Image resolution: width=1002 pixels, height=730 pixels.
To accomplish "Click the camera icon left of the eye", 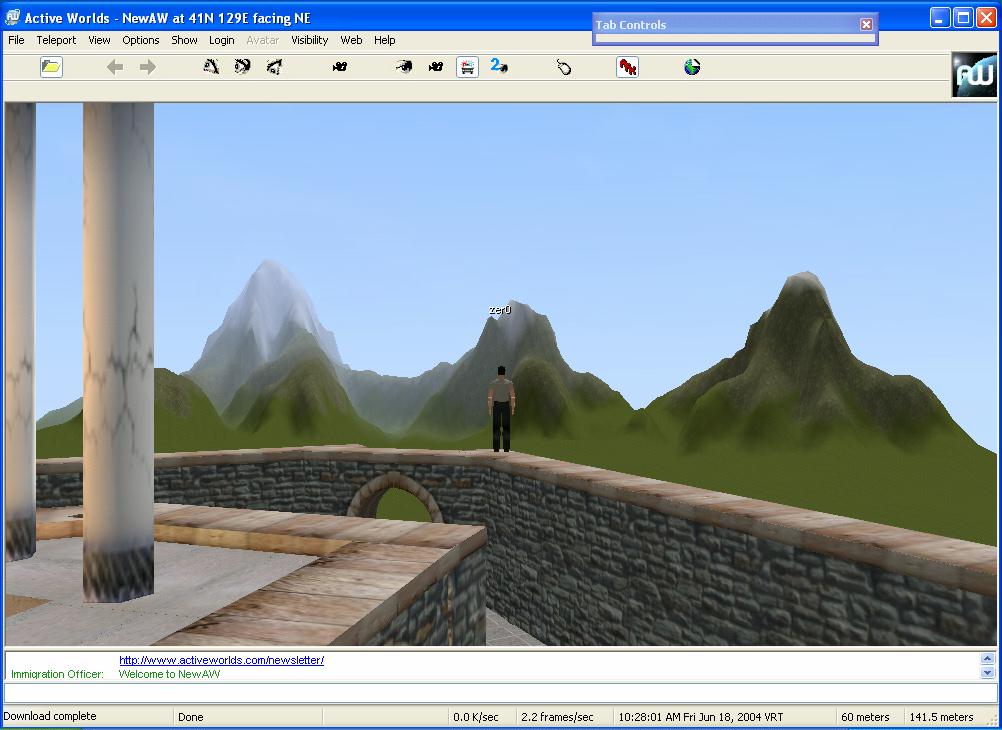I will click(340, 67).
